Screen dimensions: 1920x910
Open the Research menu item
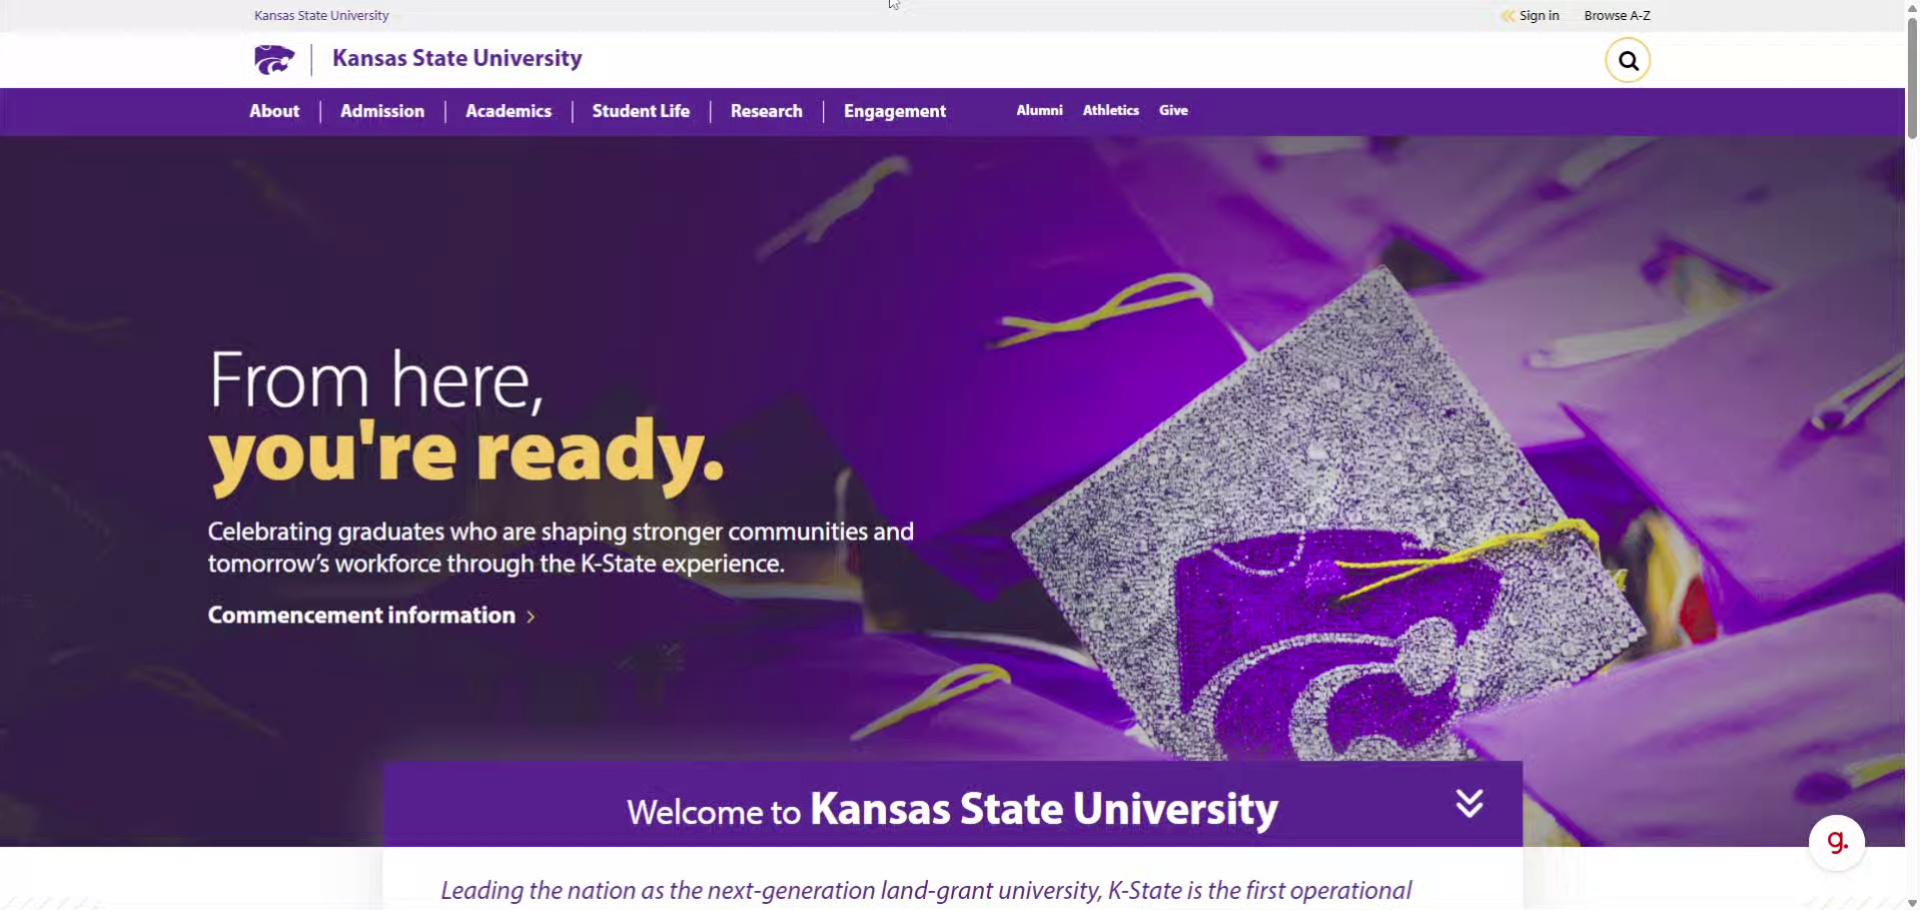coord(766,111)
